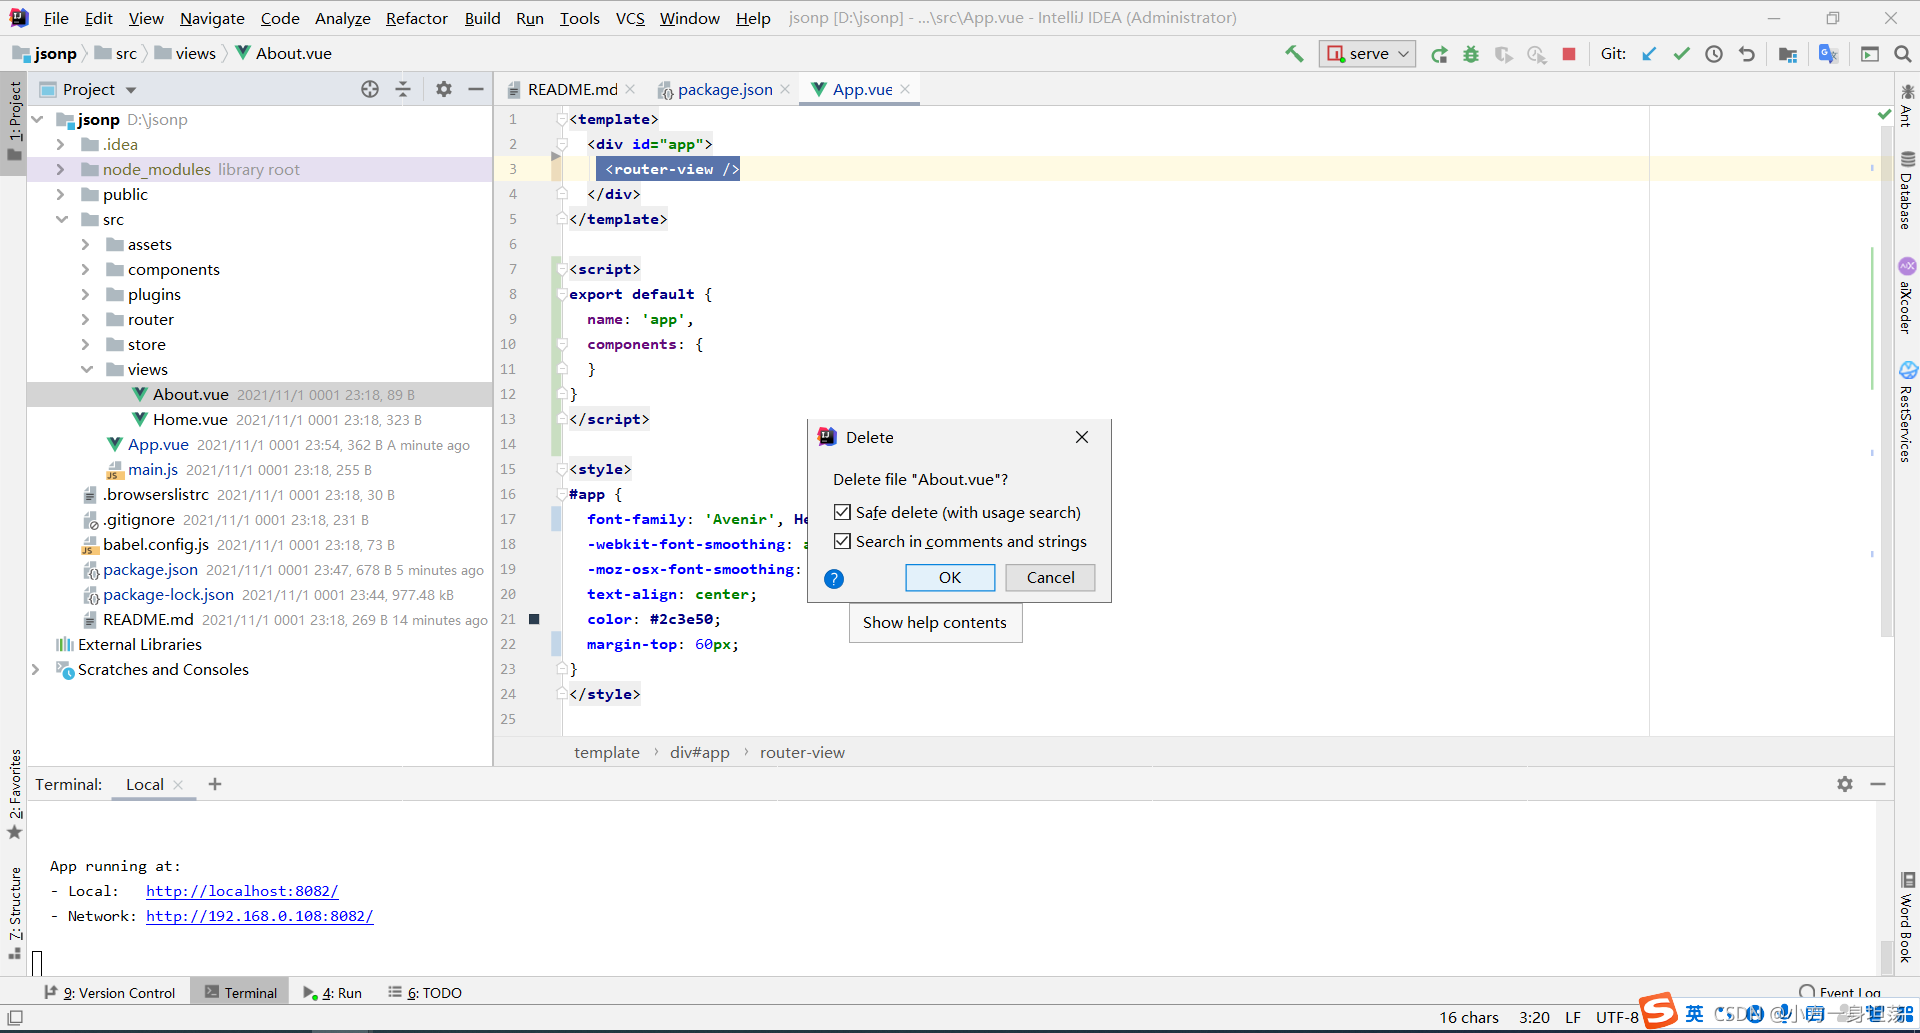Image resolution: width=1920 pixels, height=1033 pixels.
Task: Click the Git Update Project arrow
Action: (1649, 54)
